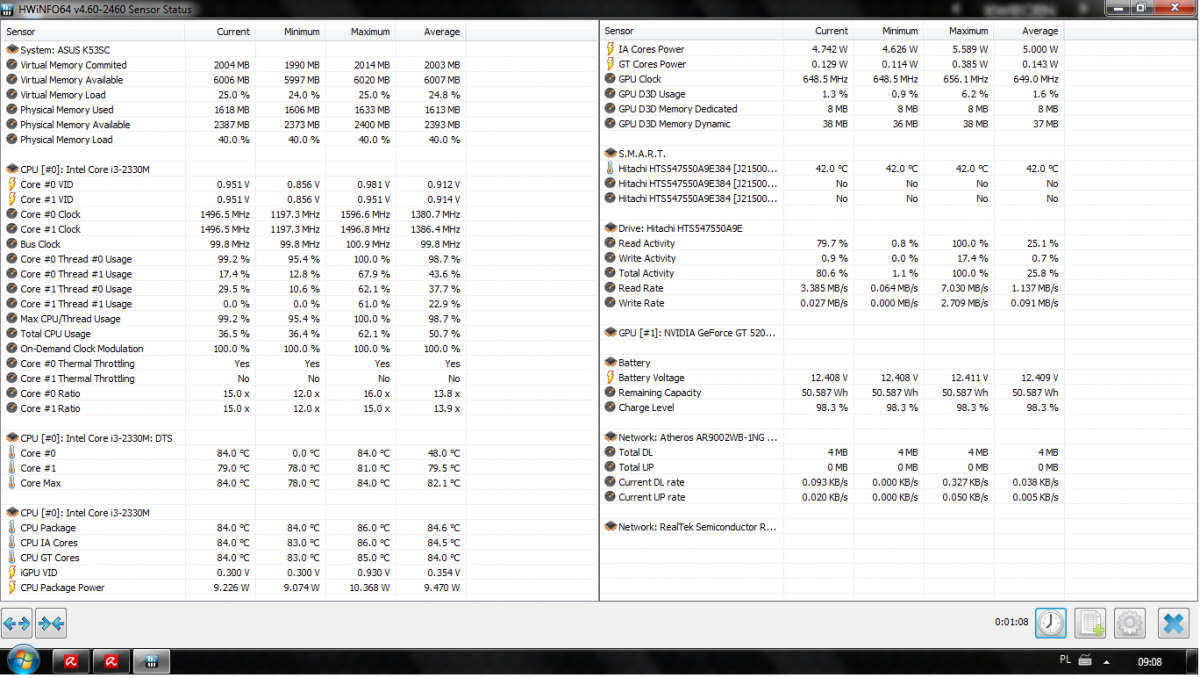This screenshot has width=1200, height=678.
Task: Click the Avira taskbar button beside Start orb
Action: coord(71,661)
